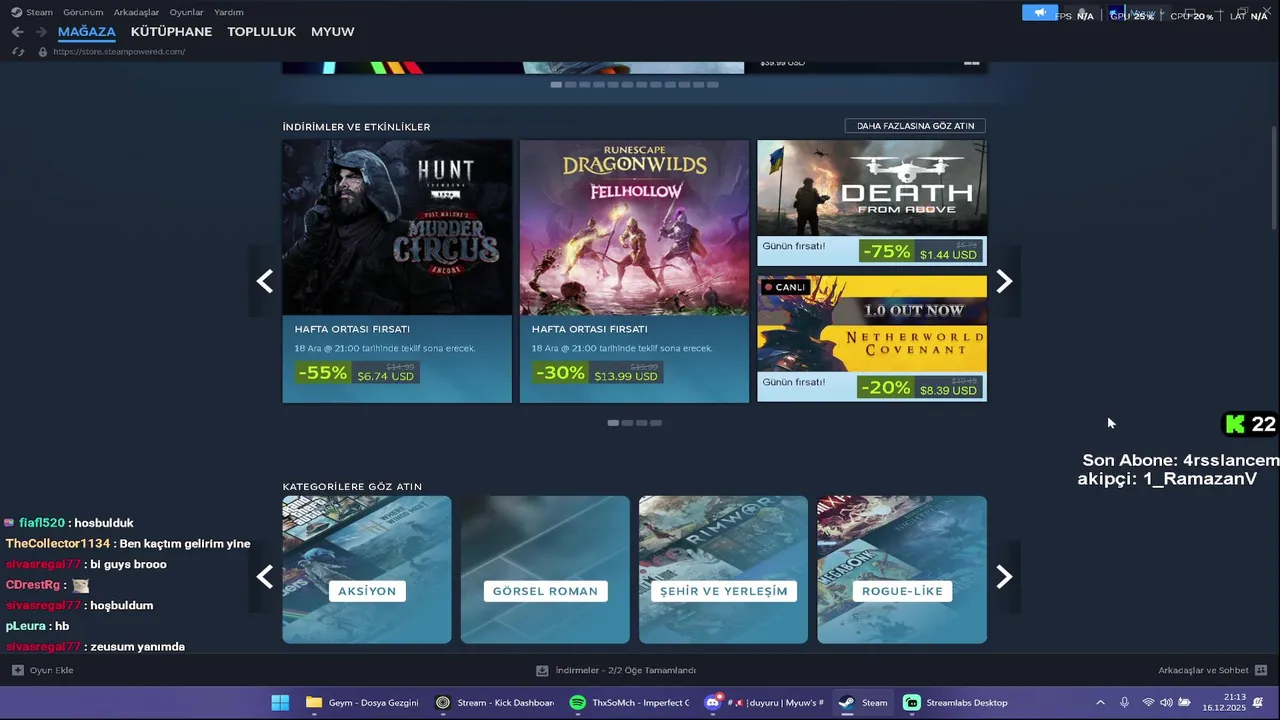
Task: Switch to Stream Kick Dashboard taskbar item
Action: click(x=495, y=703)
